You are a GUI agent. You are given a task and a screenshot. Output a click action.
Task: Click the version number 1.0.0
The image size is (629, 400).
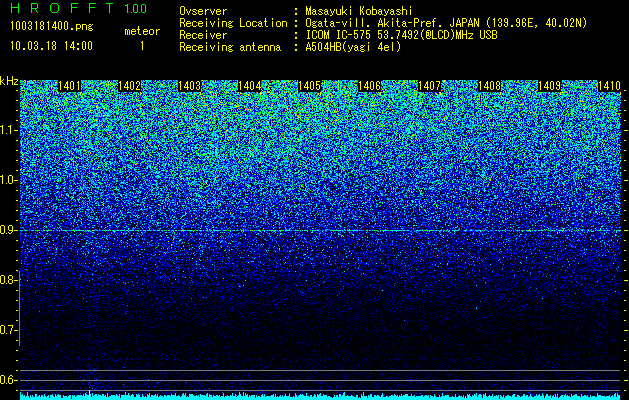click(136, 8)
